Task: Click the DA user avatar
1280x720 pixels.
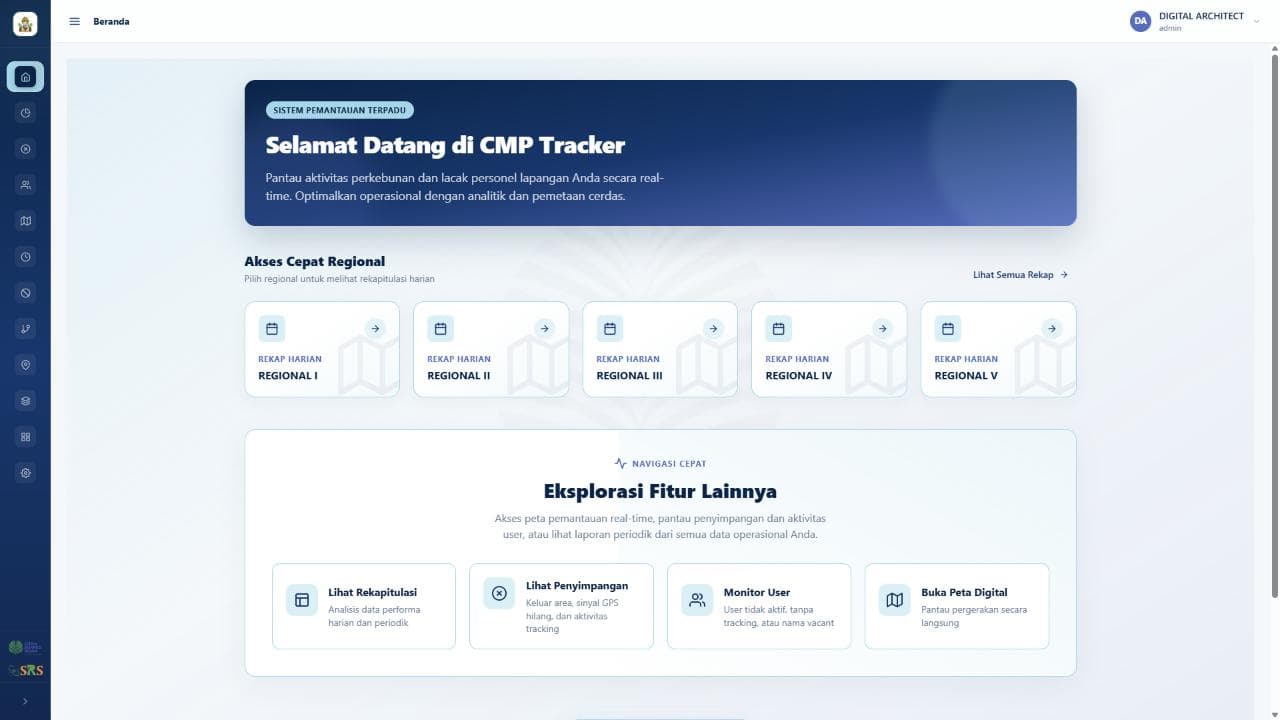Action: (x=1140, y=21)
